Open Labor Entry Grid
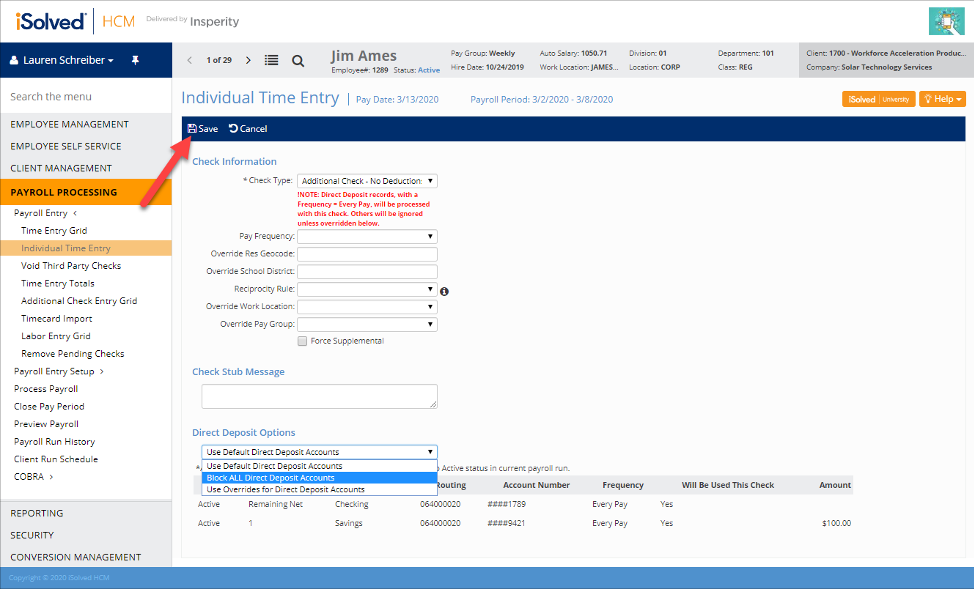The width and height of the screenshot is (974, 589). coord(56,336)
